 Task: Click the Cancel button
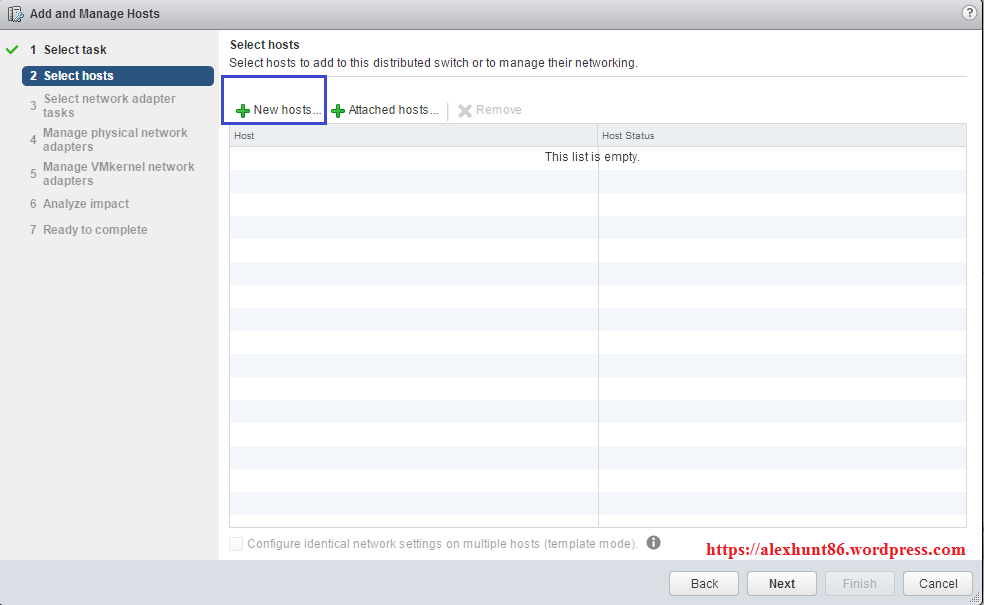pos(938,584)
